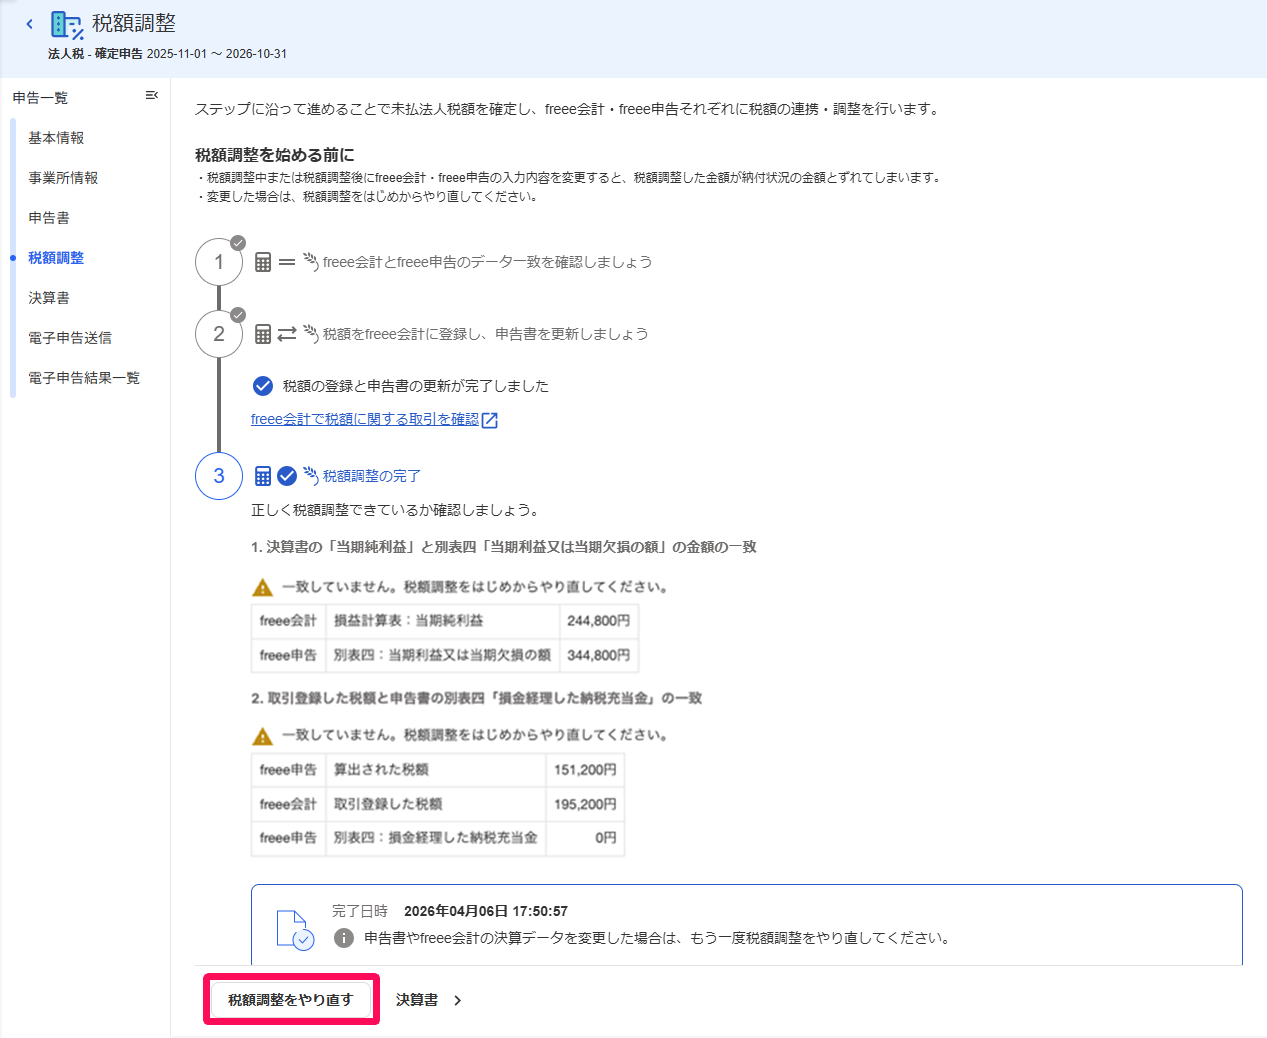This screenshot has width=1267, height=1038.
Task: Collapse the 申告一覧 sidebar
Action: coord(152,96)
